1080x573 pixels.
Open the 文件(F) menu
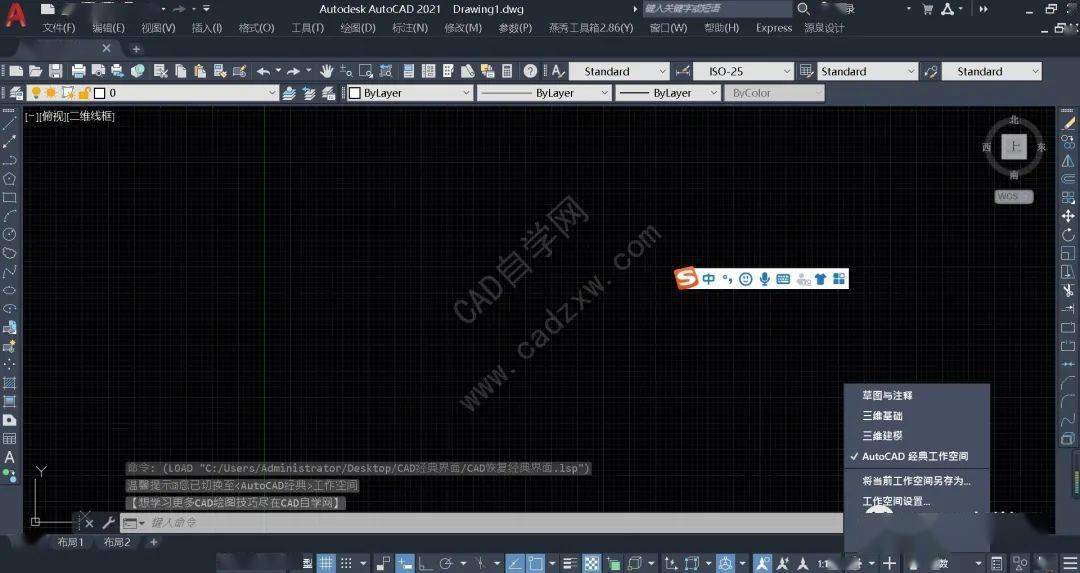pyautogui.click(x=59, y=28)
